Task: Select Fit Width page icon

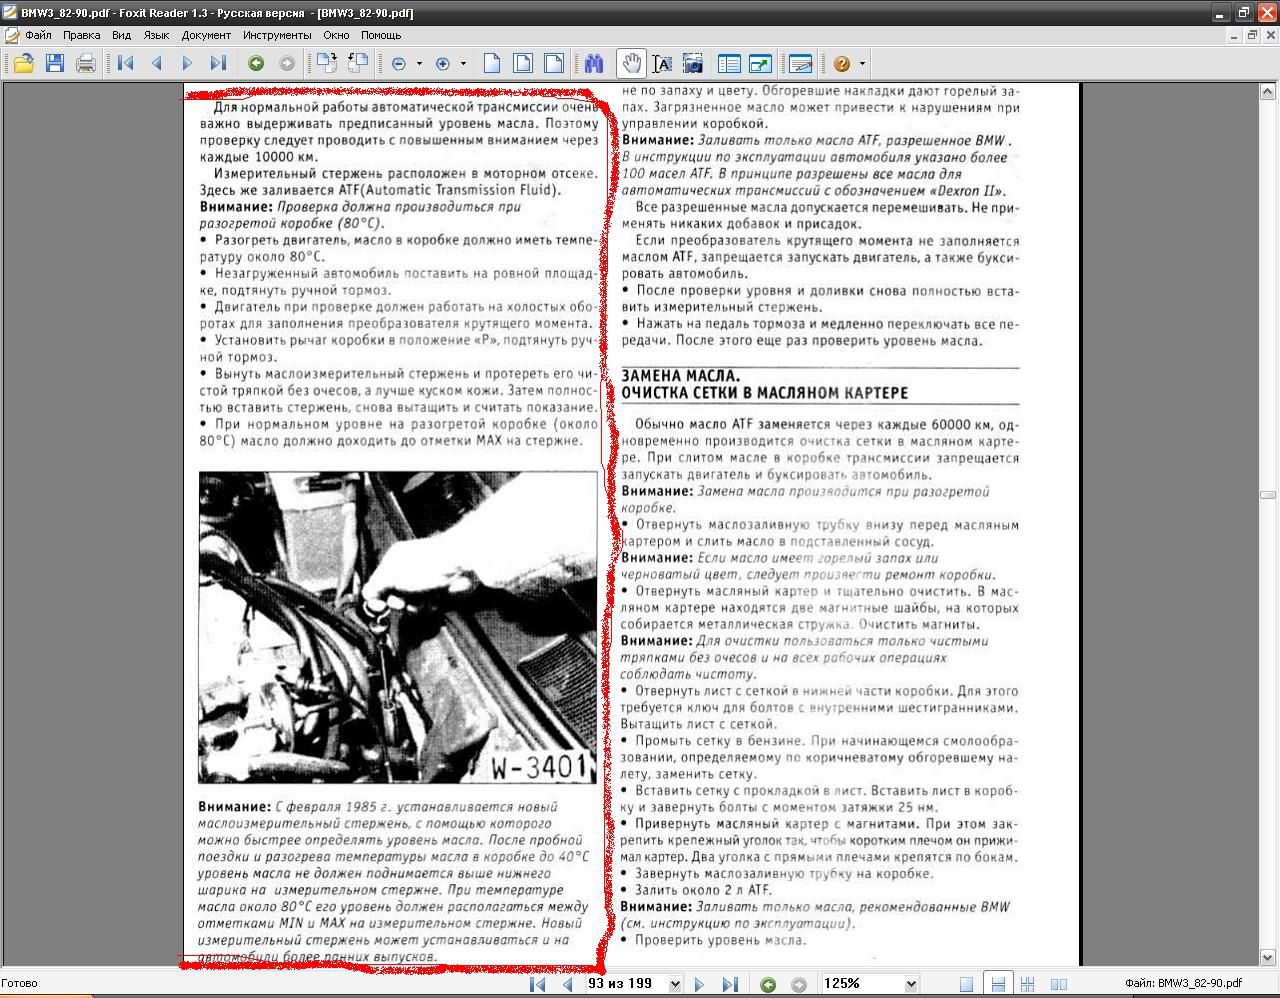Action: tap(554, 64)
